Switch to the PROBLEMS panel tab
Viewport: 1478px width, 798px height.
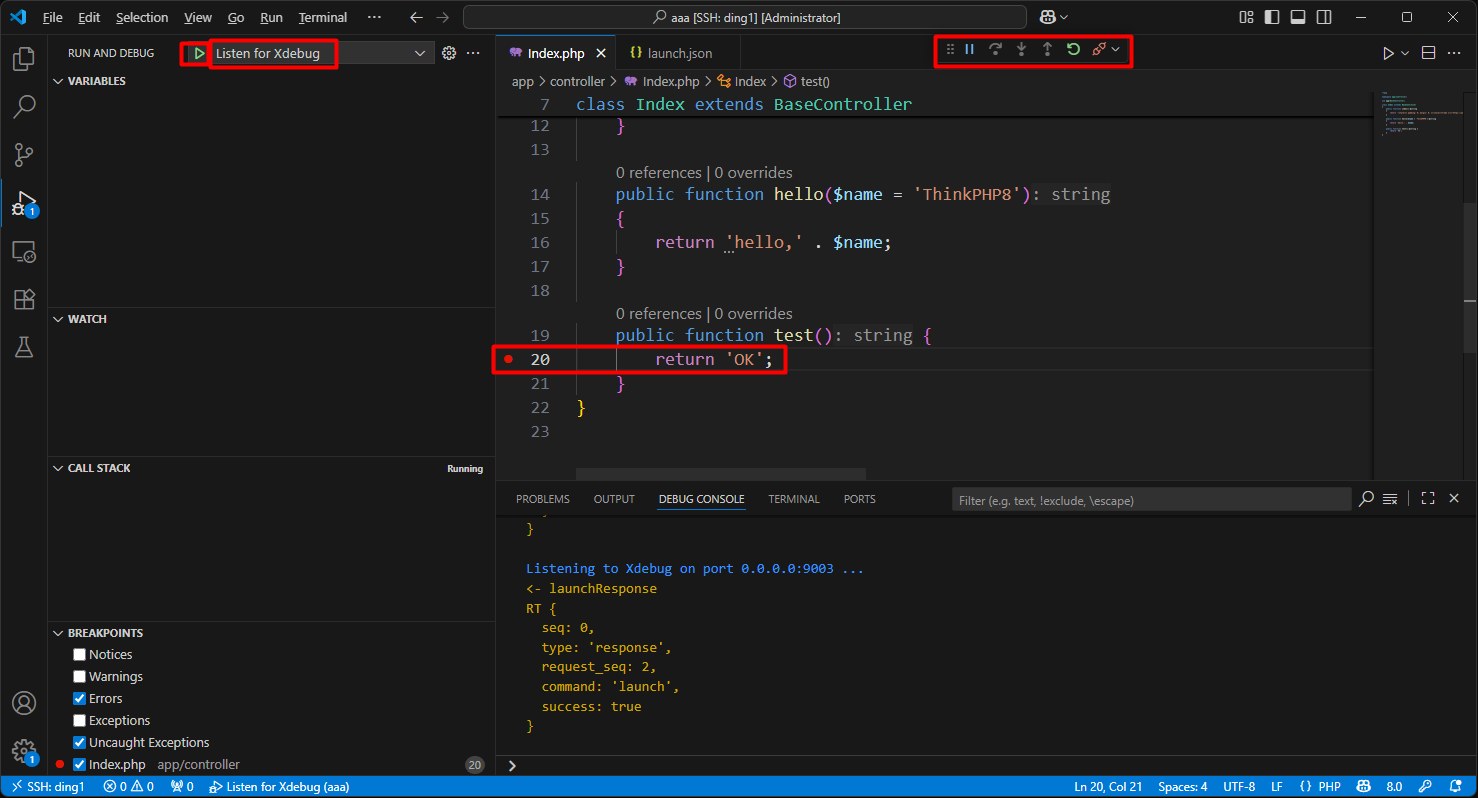(543, 499)
